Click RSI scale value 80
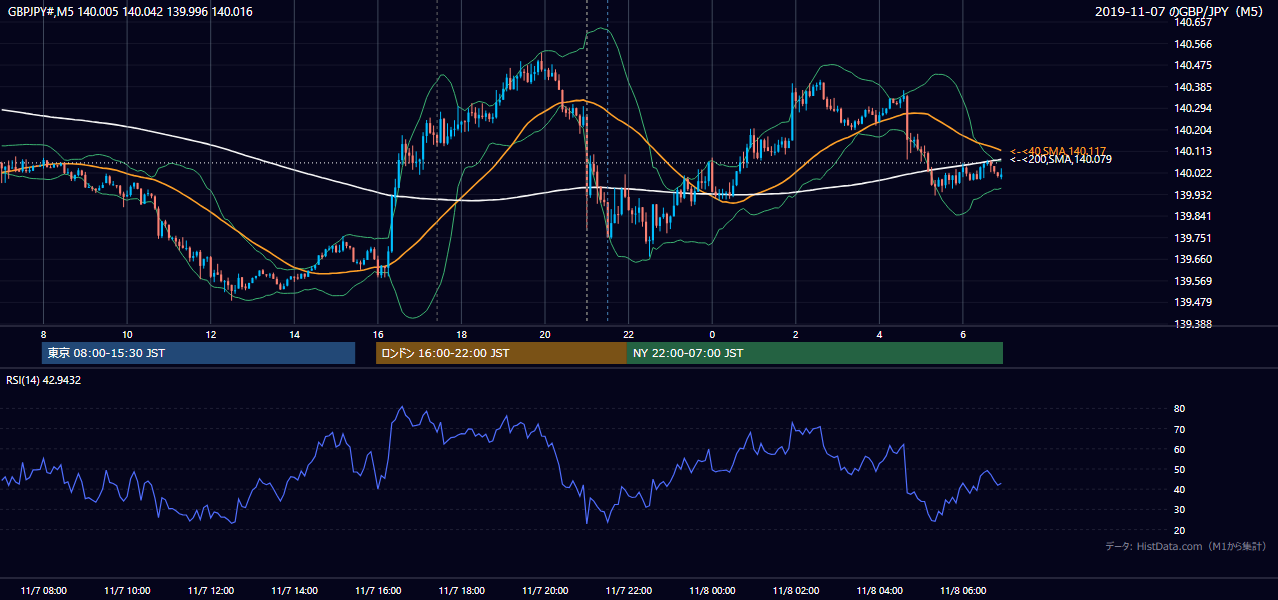 coord(1180,409)
